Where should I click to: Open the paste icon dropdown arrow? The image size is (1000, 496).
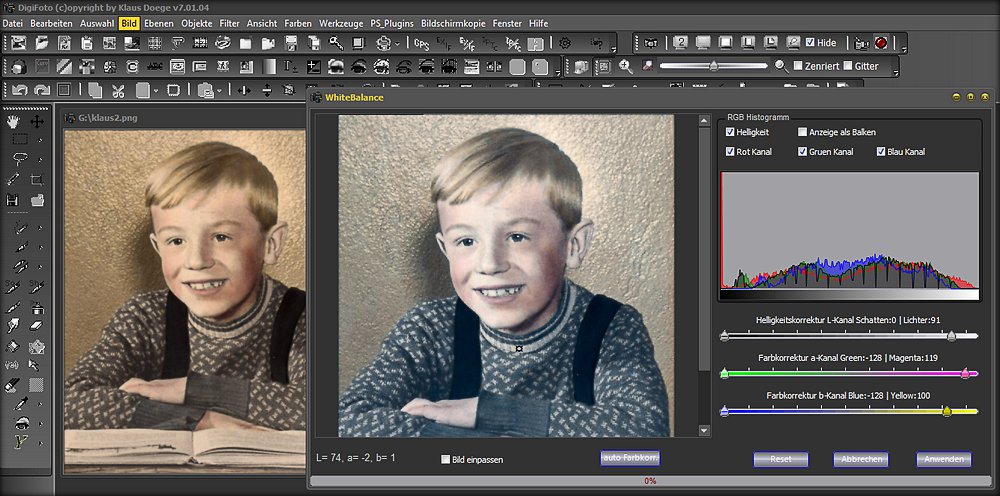click(220, 90)
